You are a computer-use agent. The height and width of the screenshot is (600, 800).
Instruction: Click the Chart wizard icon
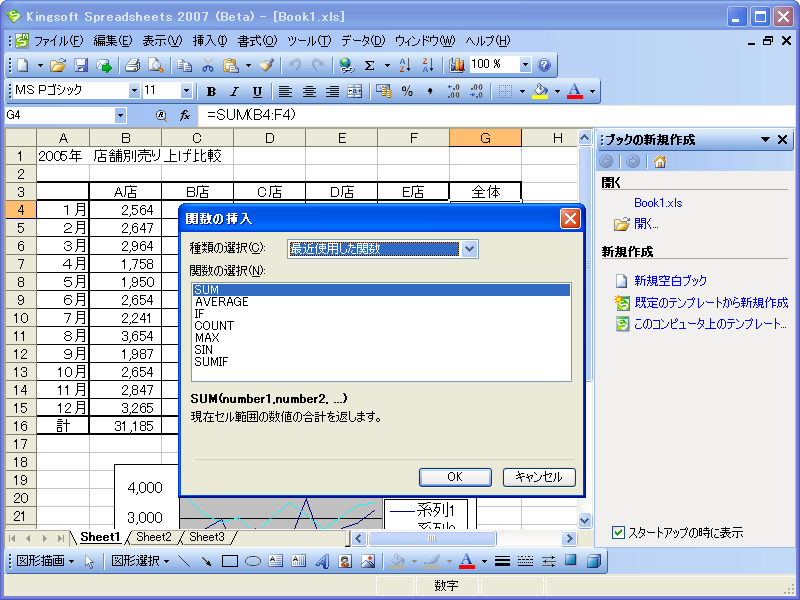click(x=457, y=65)
